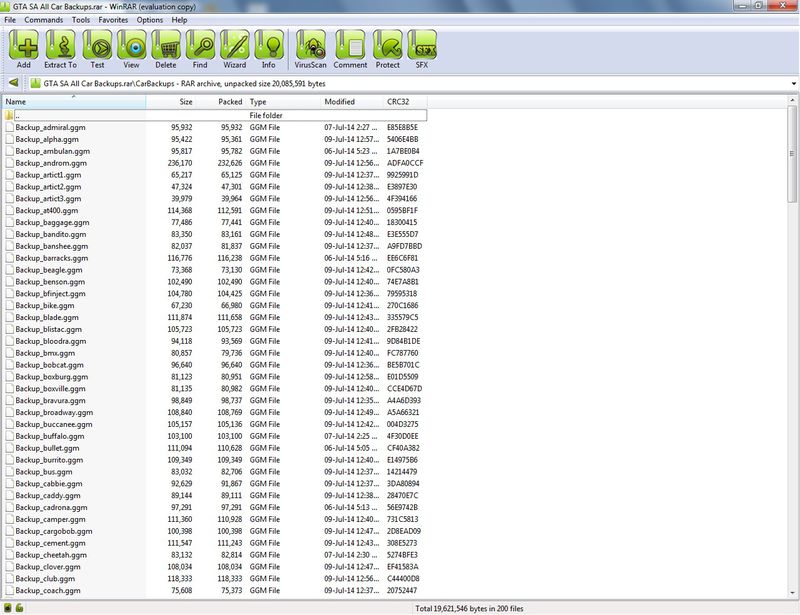Select the parent folder '..' icon
The image size is (800, 615).
click(x=9, y=115)
